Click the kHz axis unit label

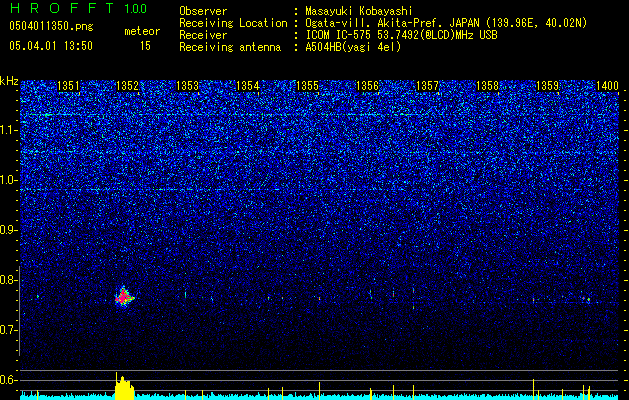[x=9, y=81]
